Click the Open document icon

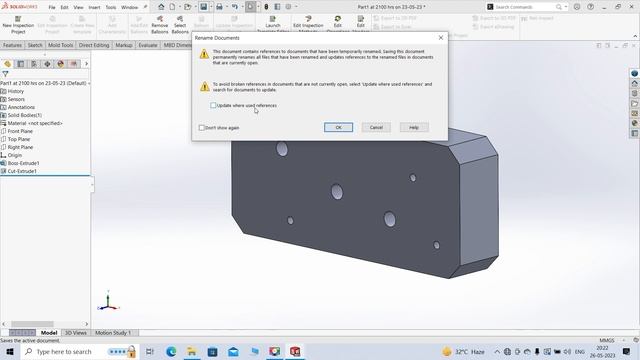point(187,7)
